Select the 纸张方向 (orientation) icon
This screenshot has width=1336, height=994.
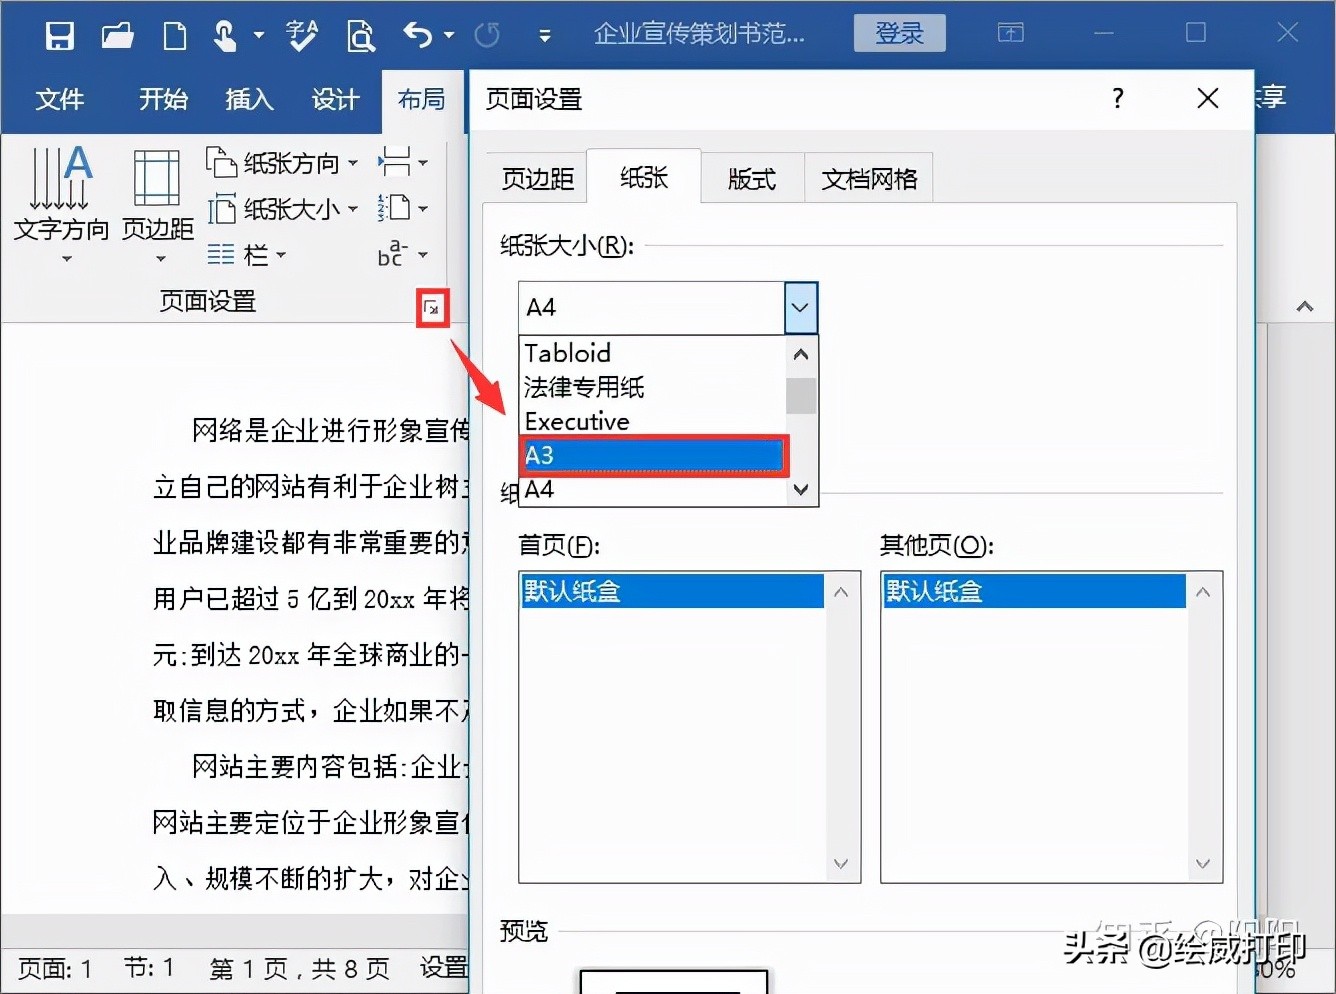click(x=283, y=162)
